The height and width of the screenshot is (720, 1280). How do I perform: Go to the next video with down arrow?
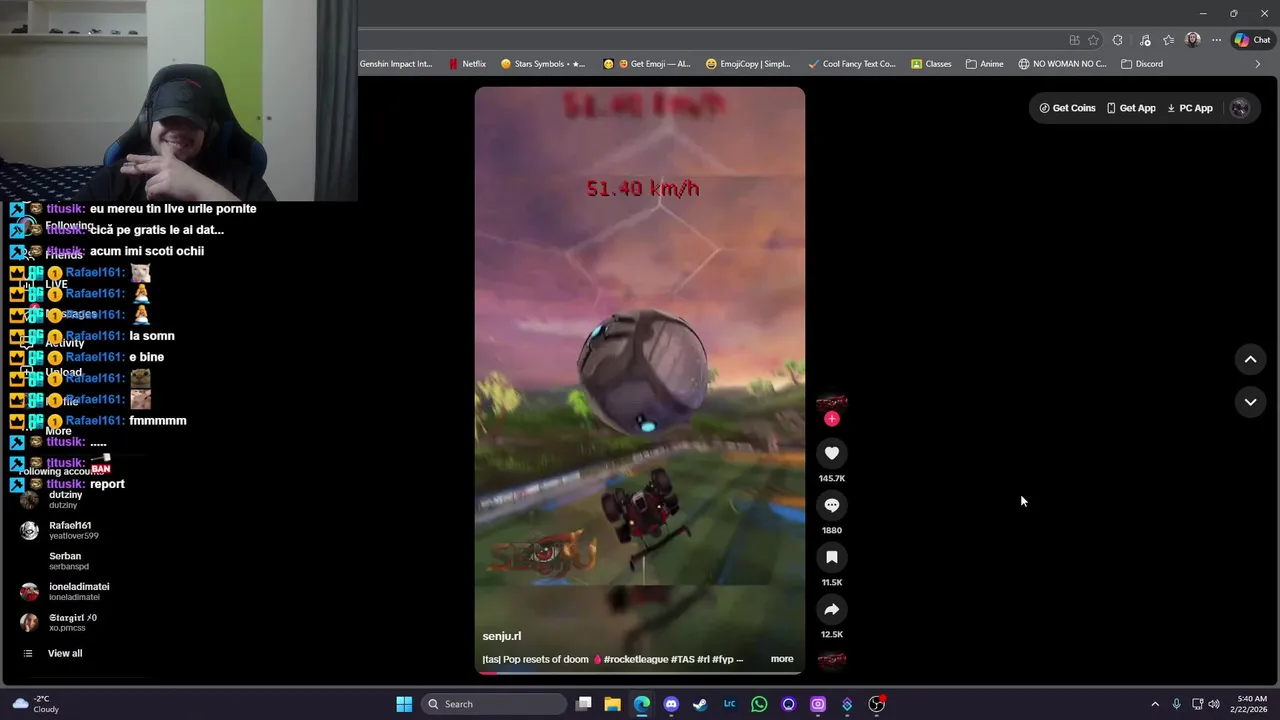click(x=1250, y=402)
